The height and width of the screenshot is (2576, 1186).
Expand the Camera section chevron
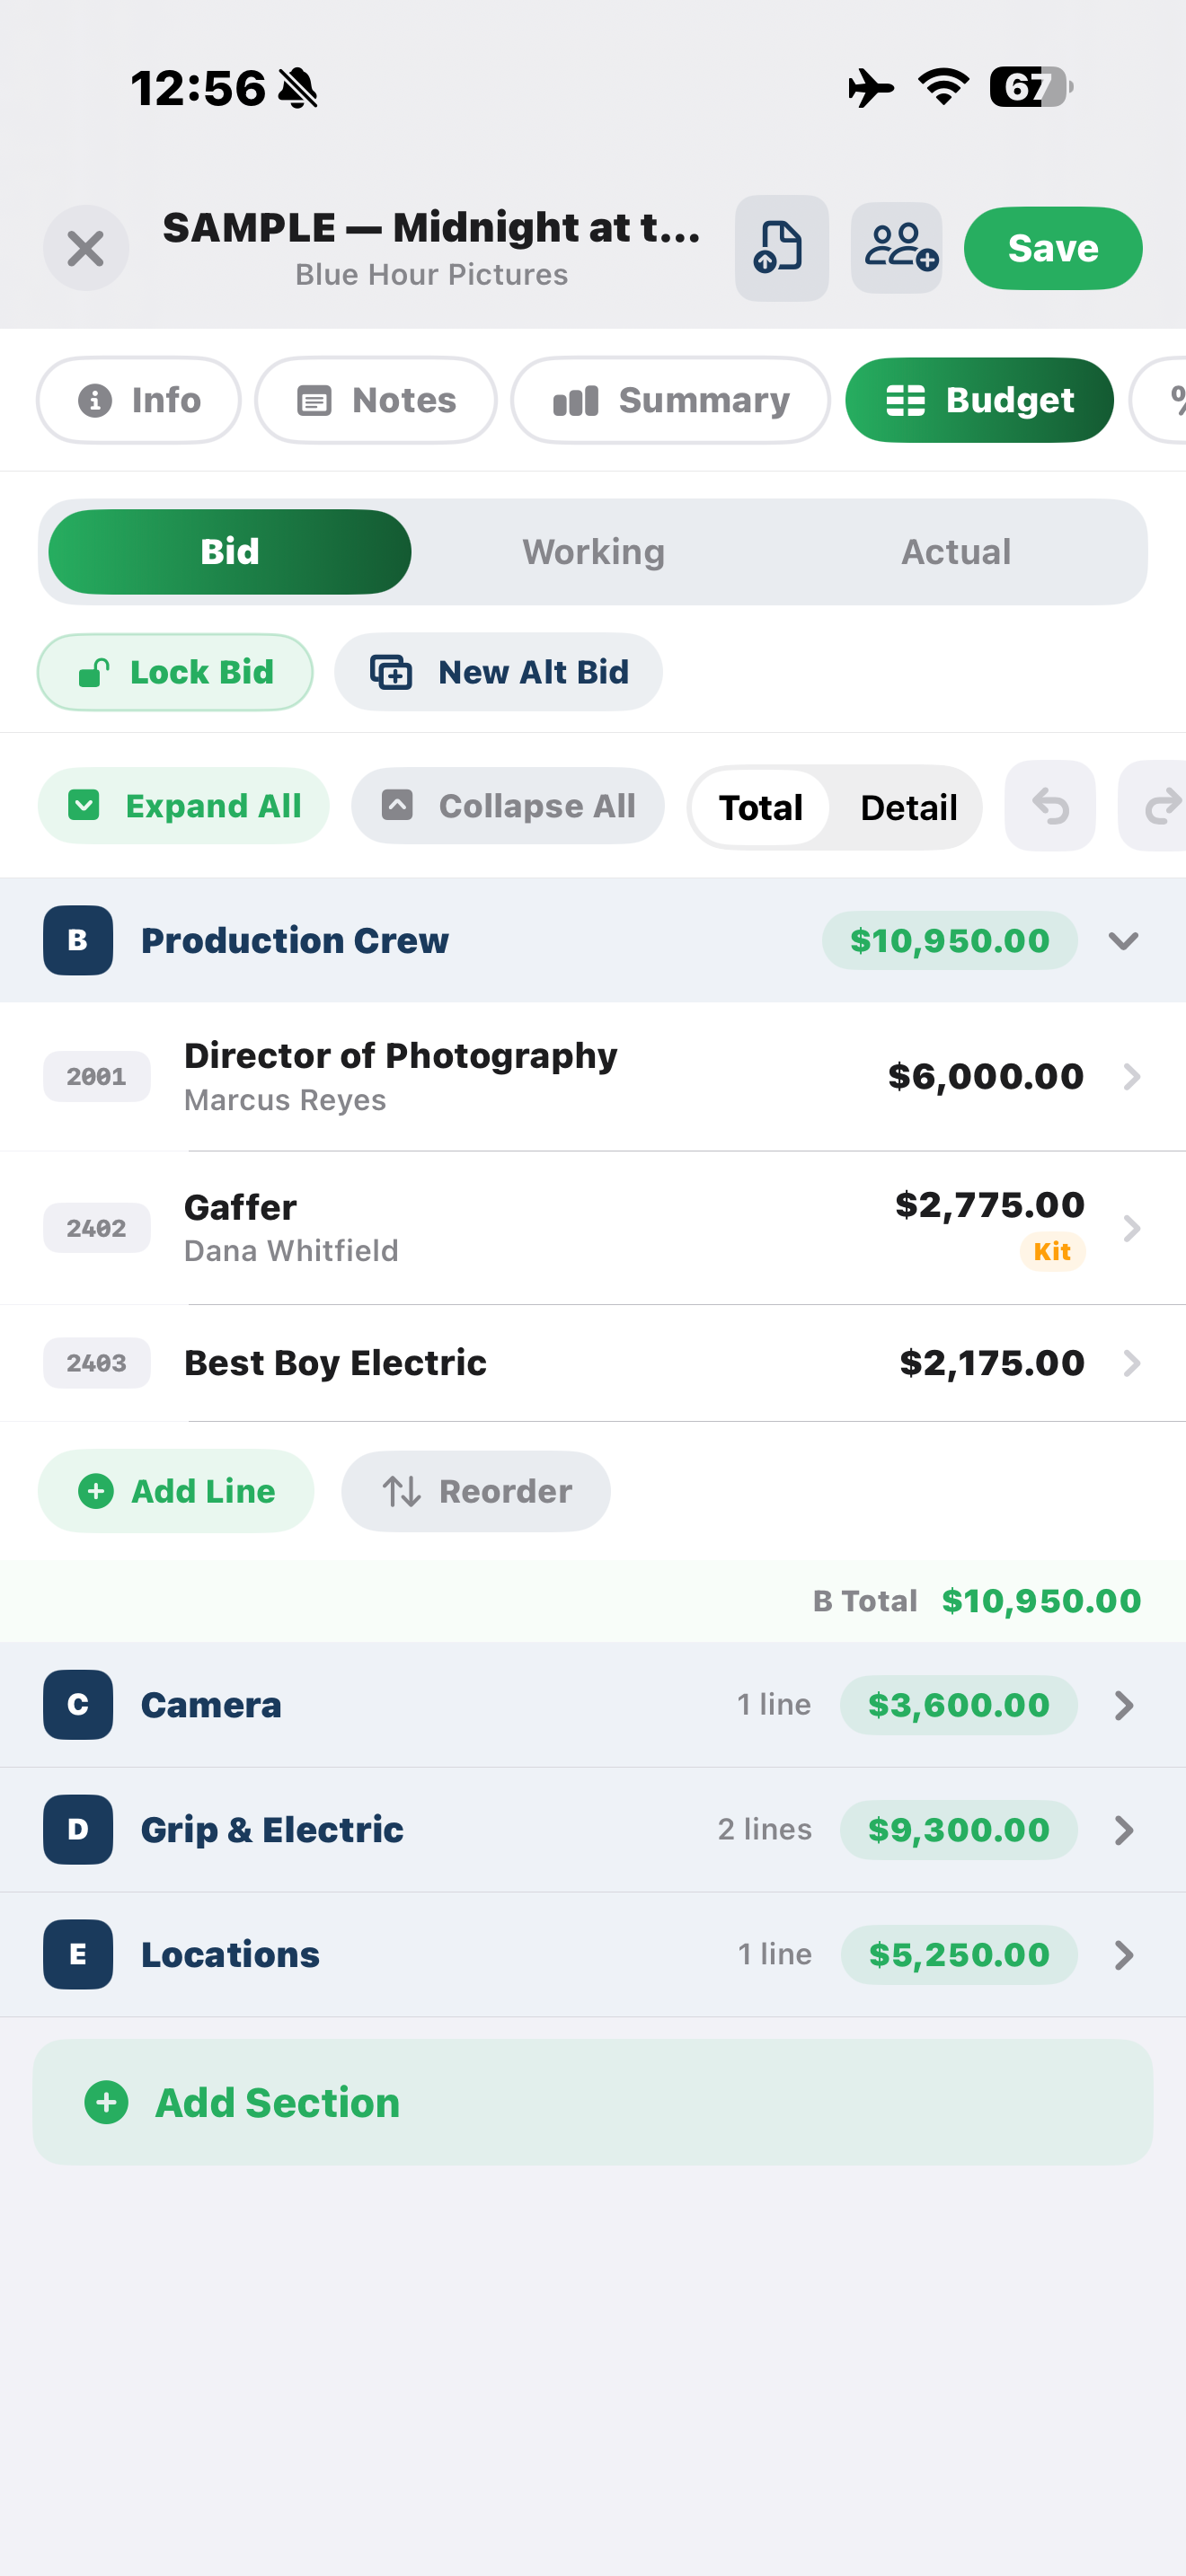point(1123,1705)
